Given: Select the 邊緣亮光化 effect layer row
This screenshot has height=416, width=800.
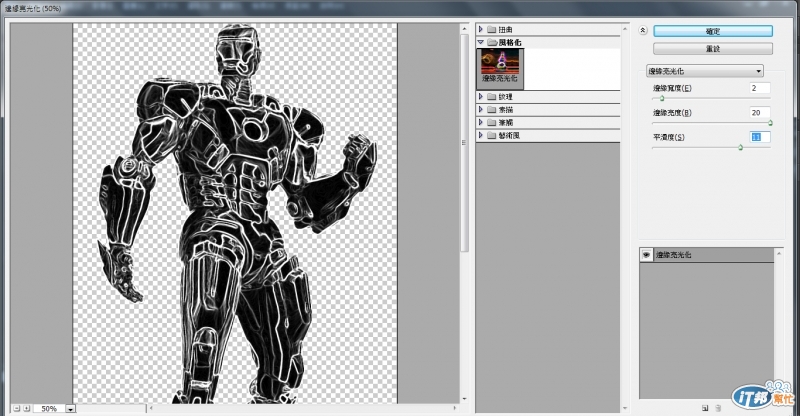Looking at the screenshot, I should click(x=707, y=255).
